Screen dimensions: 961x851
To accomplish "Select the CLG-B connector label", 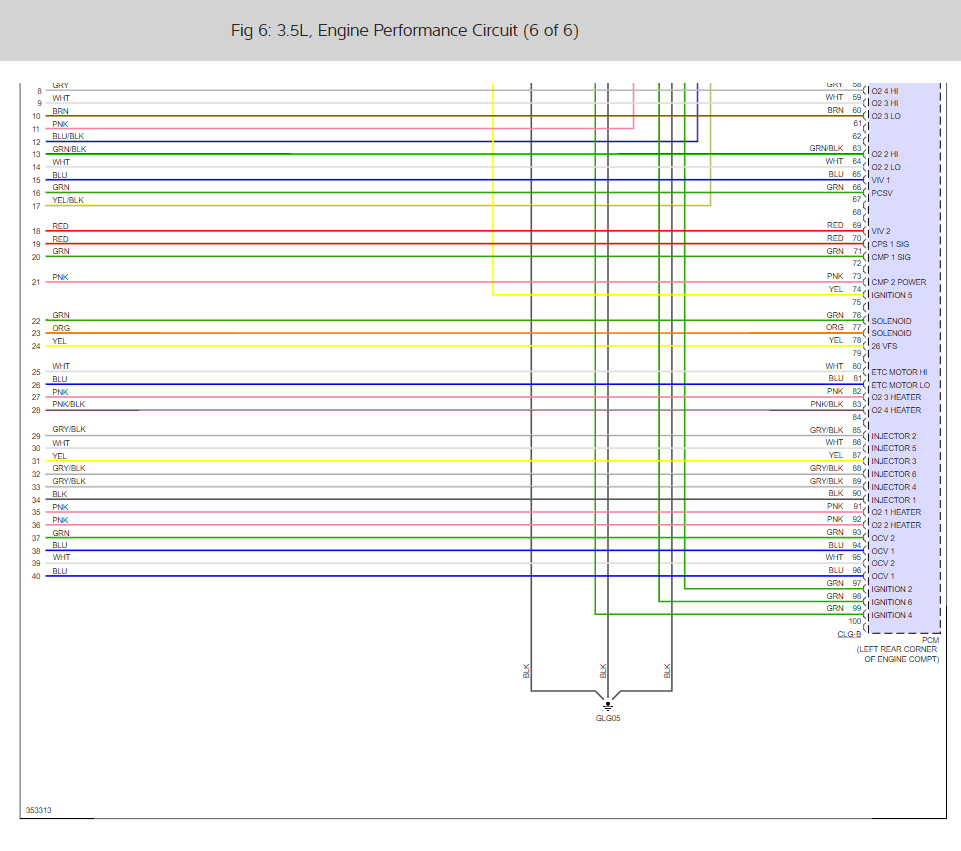I will click(x=849, y=634).
